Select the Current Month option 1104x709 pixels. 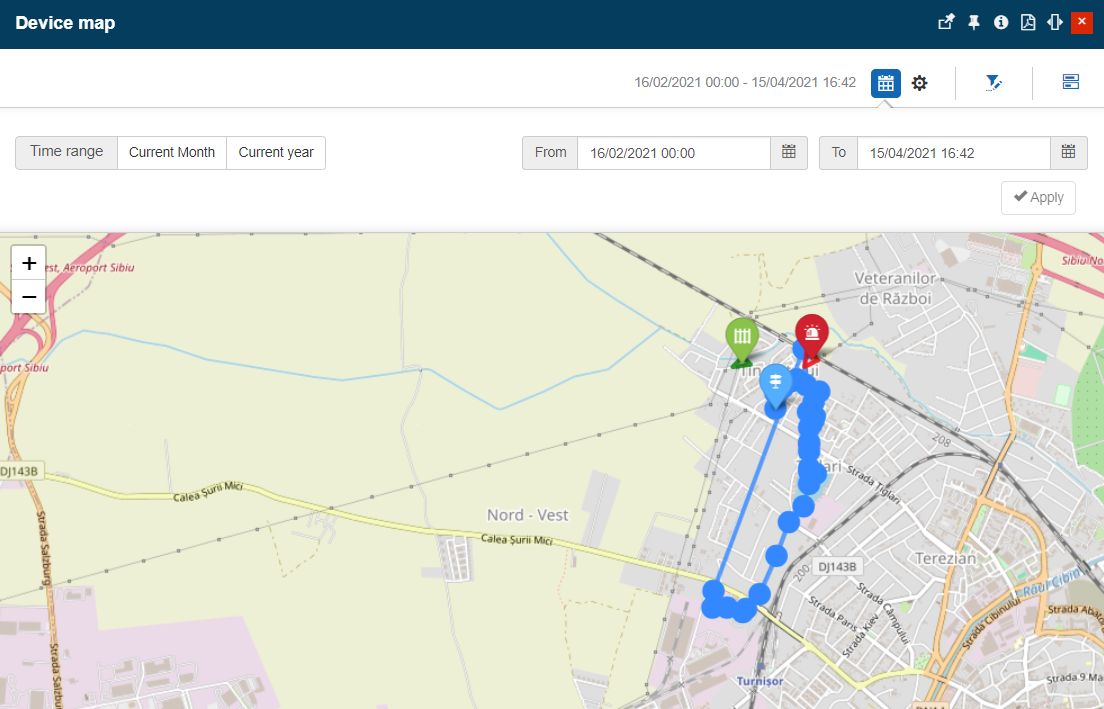[x=172, y=153]
